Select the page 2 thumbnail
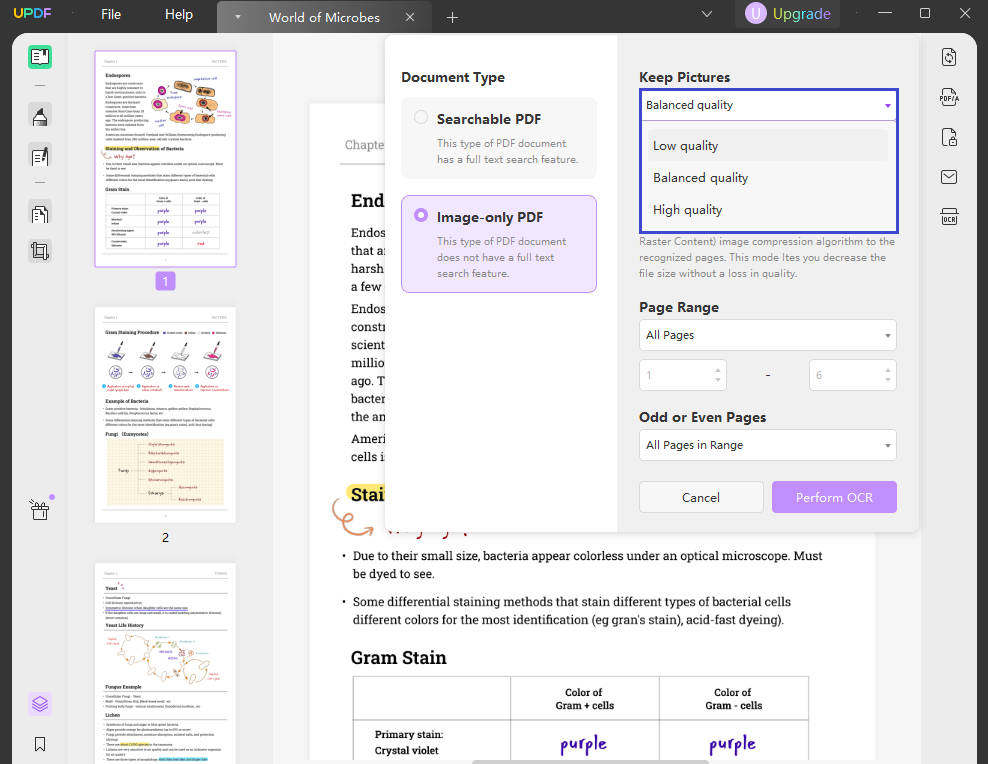 click(165, 415)
